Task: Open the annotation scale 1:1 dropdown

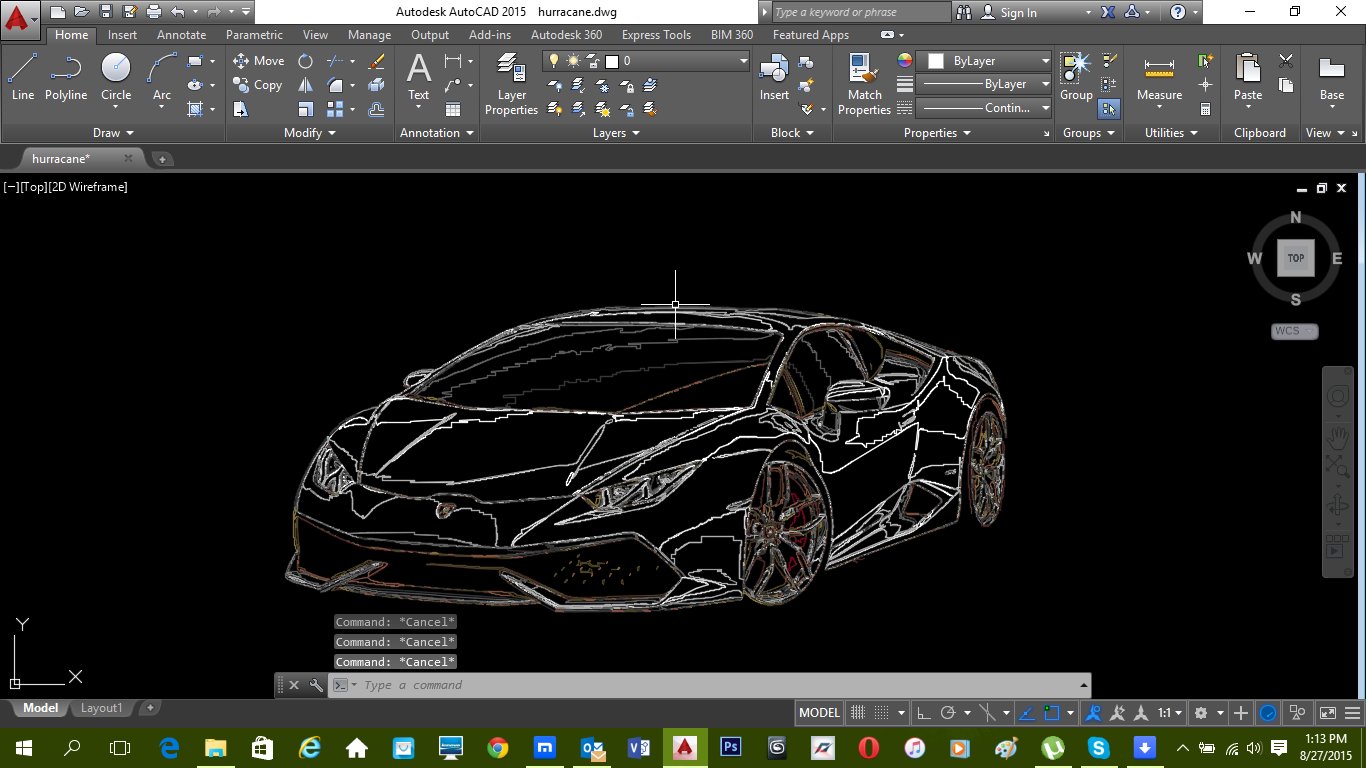Action: 1170,713
